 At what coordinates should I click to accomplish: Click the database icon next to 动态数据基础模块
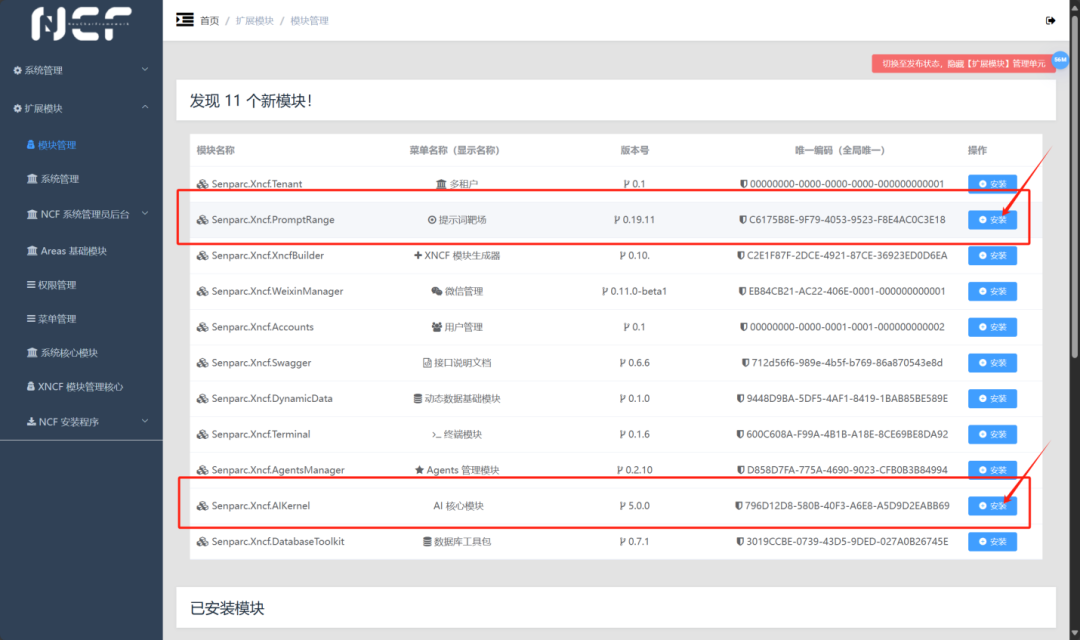click(x=417, y=399)
